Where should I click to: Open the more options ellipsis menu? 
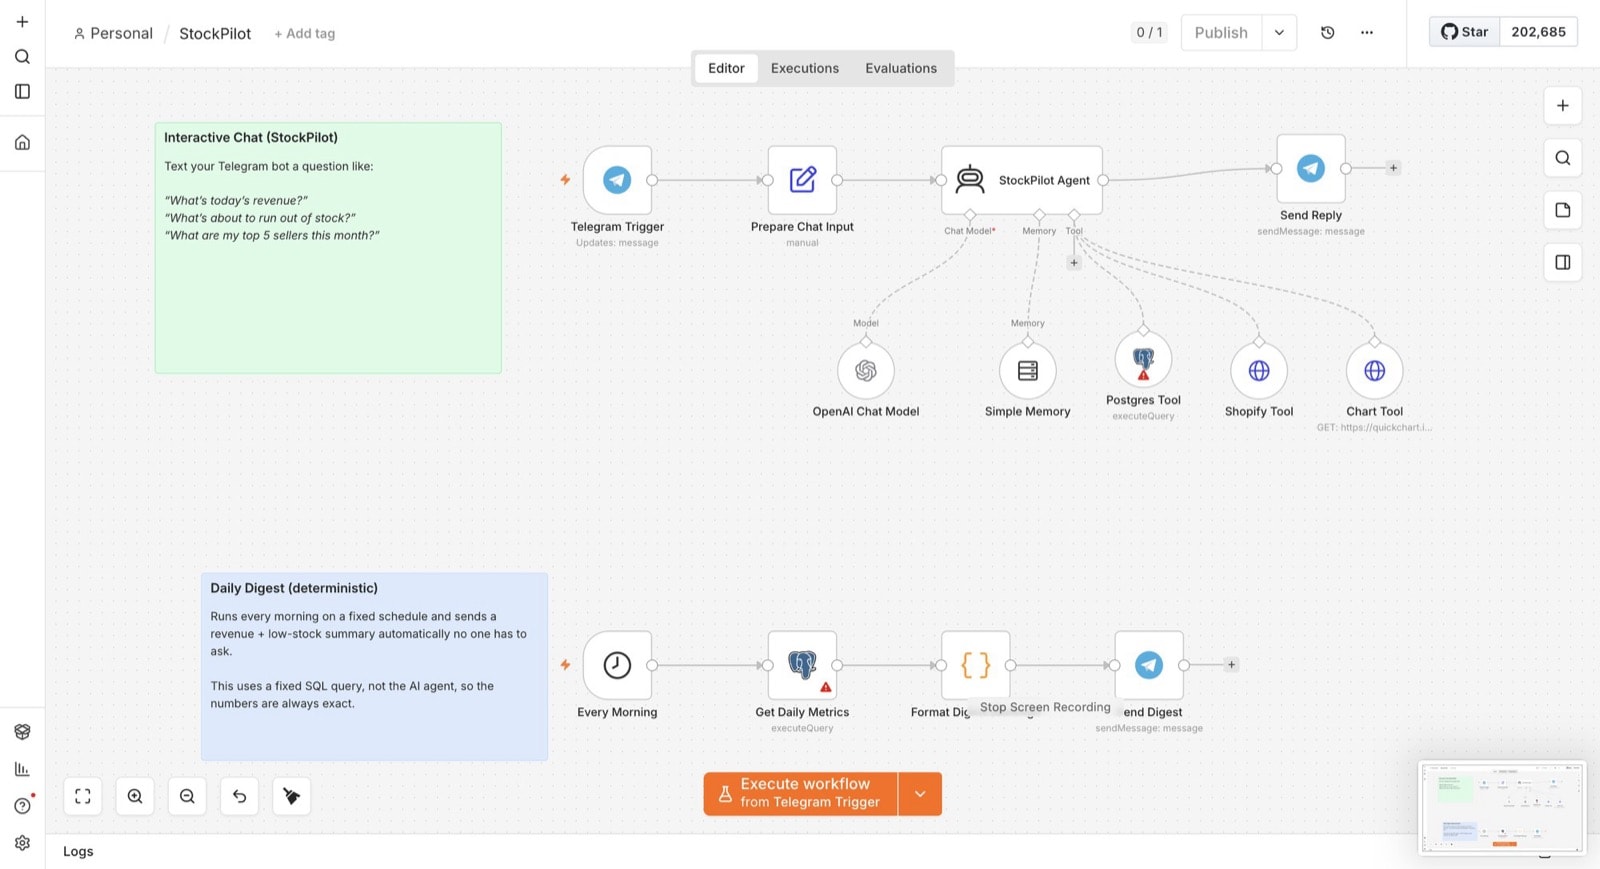click(1367, 32)
